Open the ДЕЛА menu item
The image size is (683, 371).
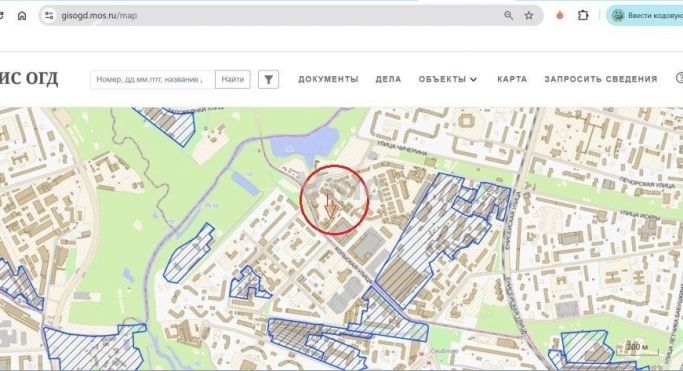[389, 79]
